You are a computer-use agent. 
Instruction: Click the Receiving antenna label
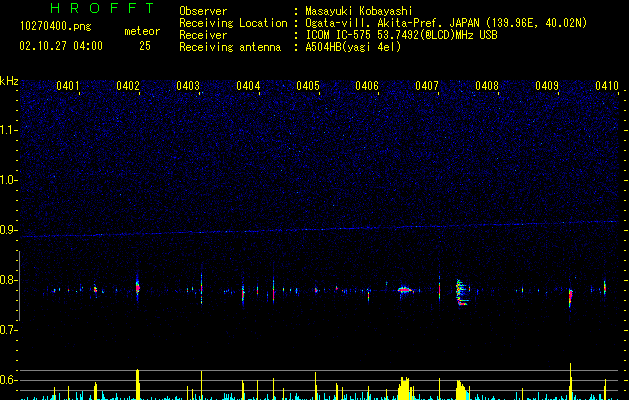tap(230, 47)
